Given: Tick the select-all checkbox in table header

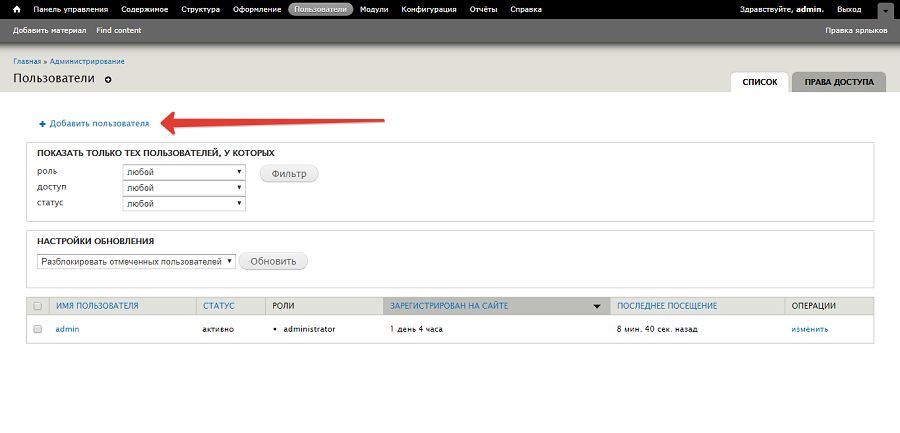Looking at the screenshot, I should tap(38, 307).
